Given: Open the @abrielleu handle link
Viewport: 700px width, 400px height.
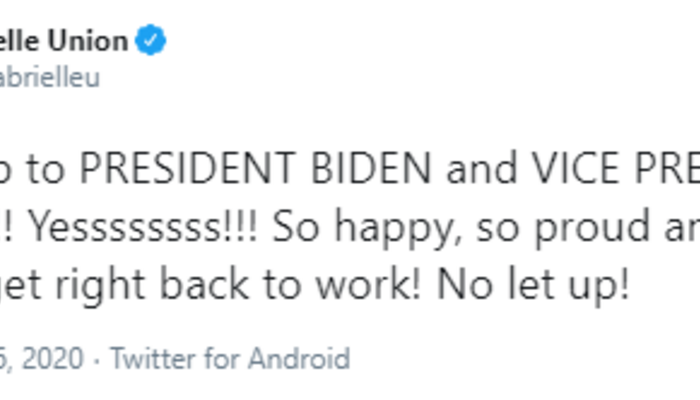Looking at the screenshot, I should pyautogui.click(x=50, y=78).
